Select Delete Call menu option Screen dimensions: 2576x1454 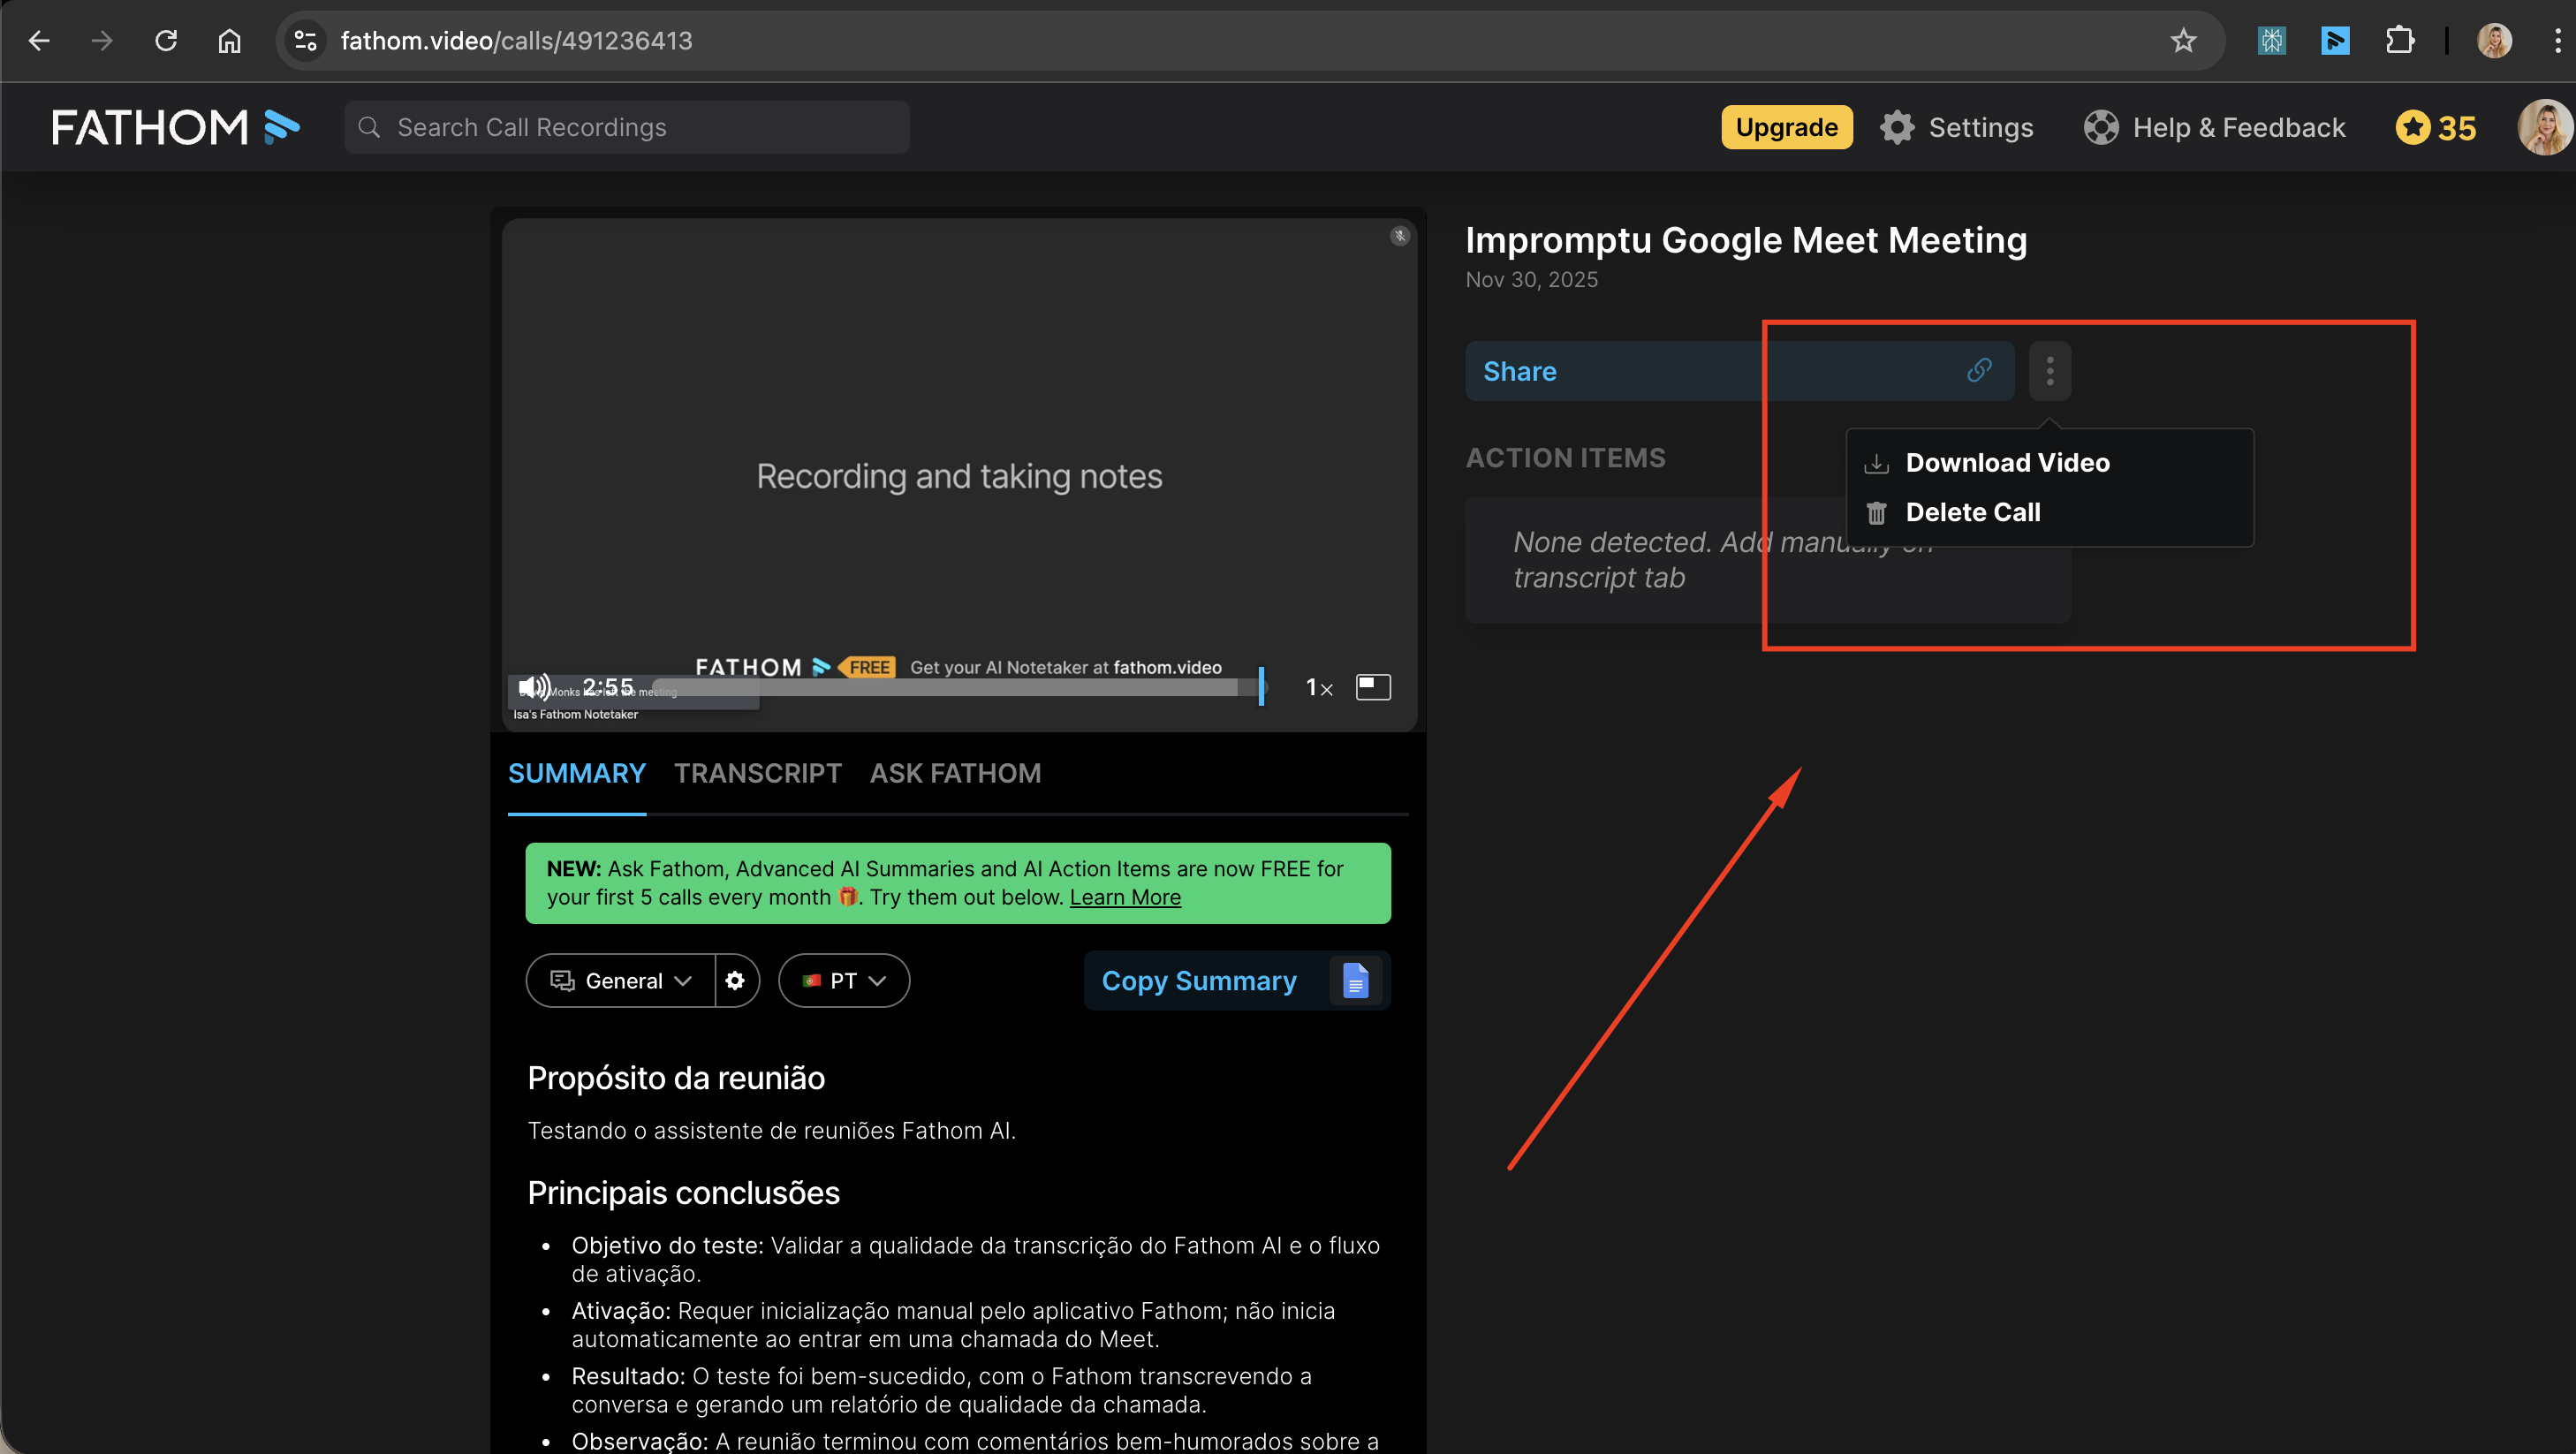click(1972, 512)
